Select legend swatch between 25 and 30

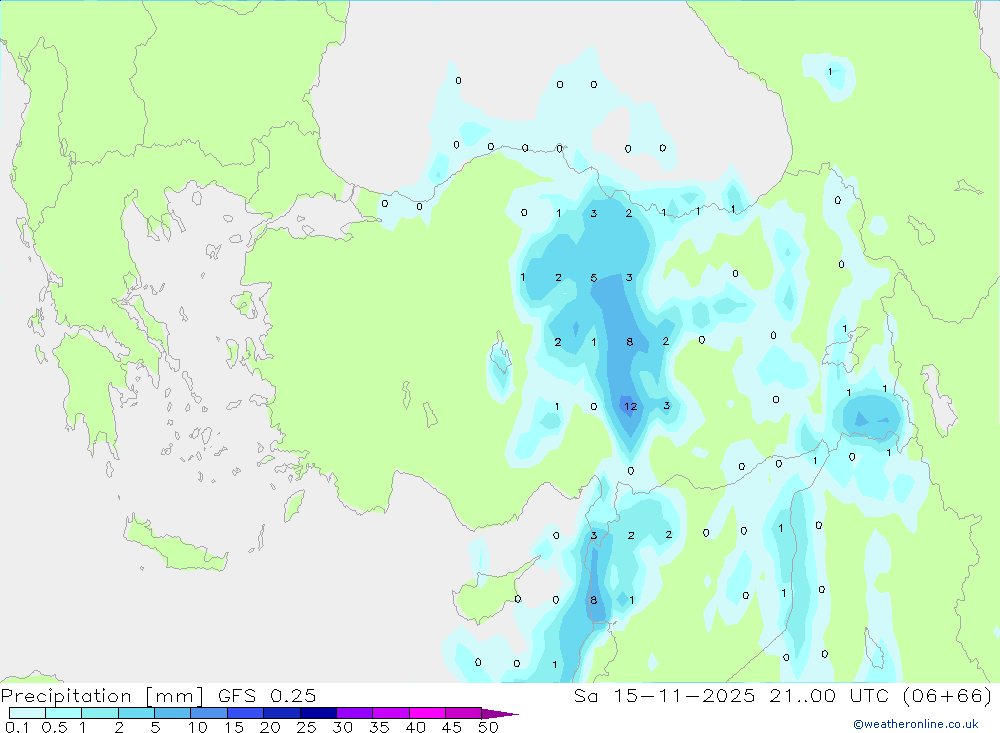tap(318, 713)
